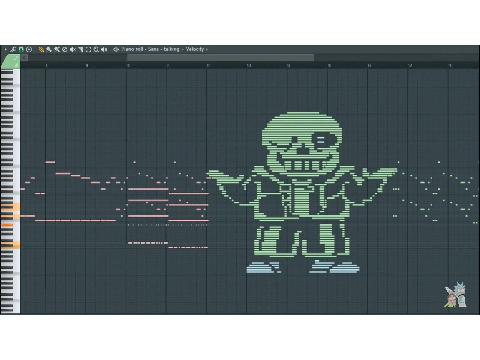Open the Velocity control selector
Screen dimensions: 480x360
pyautogui.click(x=195, y=49)
